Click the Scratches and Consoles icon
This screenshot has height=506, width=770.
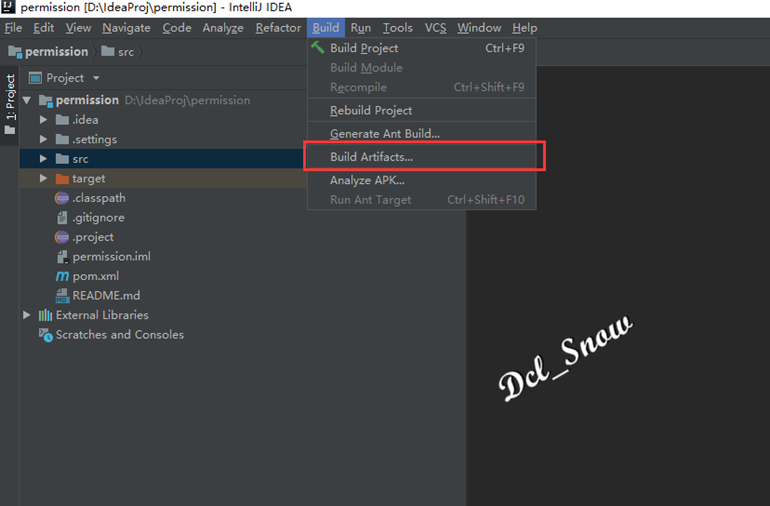[46, 335]
